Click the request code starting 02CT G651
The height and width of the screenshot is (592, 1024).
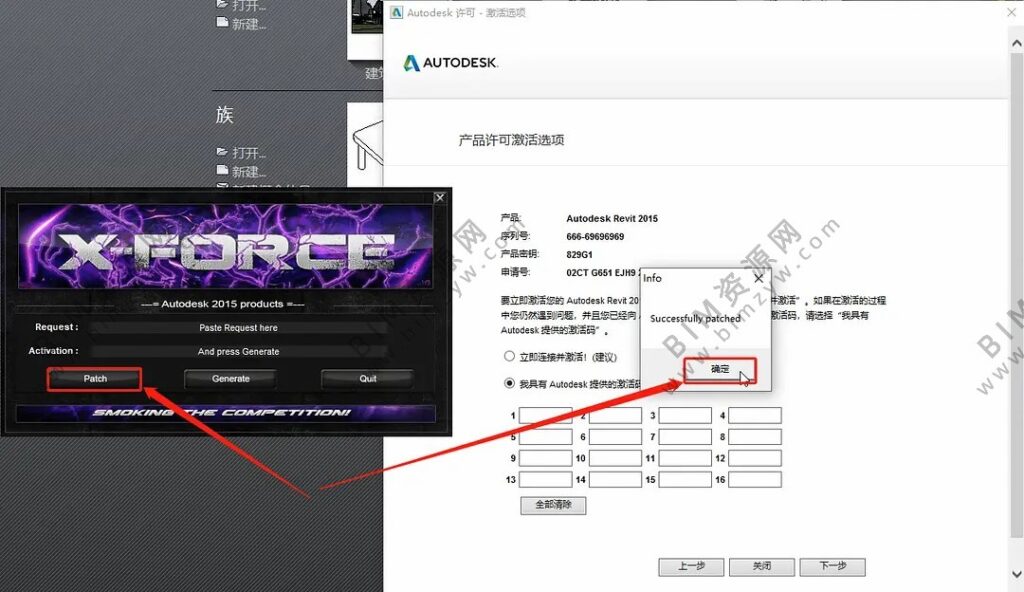coord(602,272)
